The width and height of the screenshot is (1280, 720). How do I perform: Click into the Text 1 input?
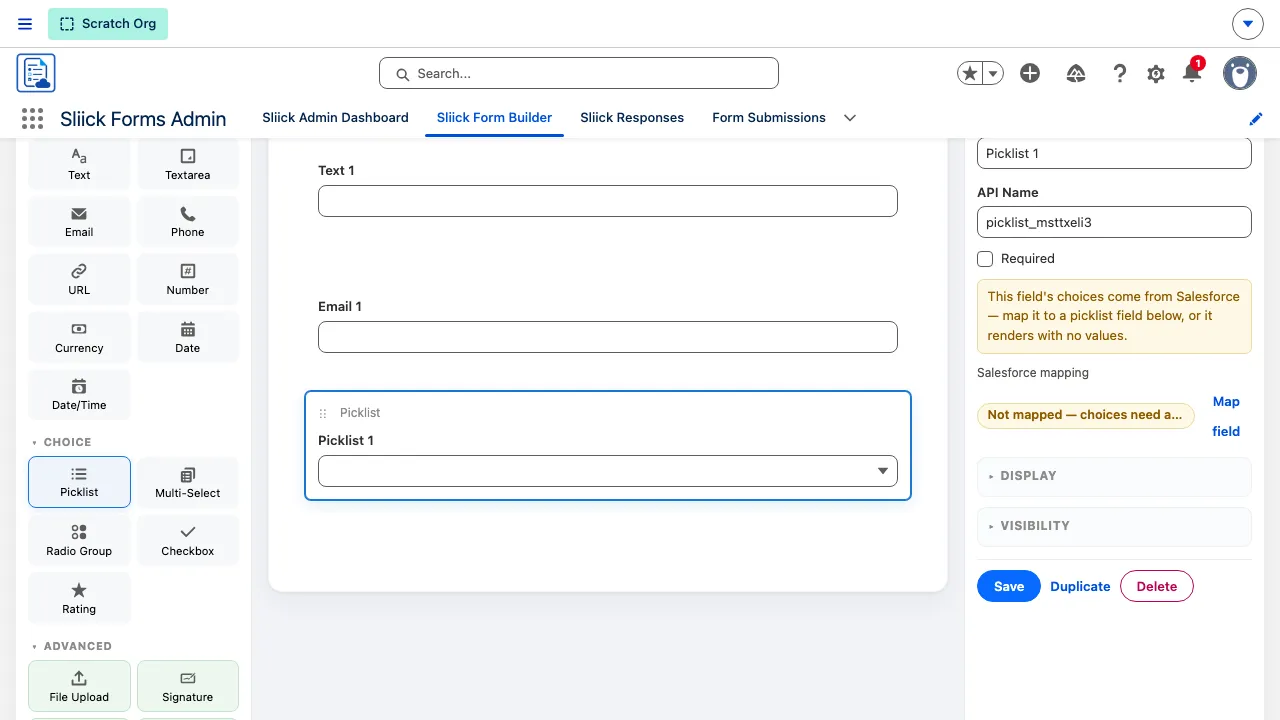pos(608,201)
